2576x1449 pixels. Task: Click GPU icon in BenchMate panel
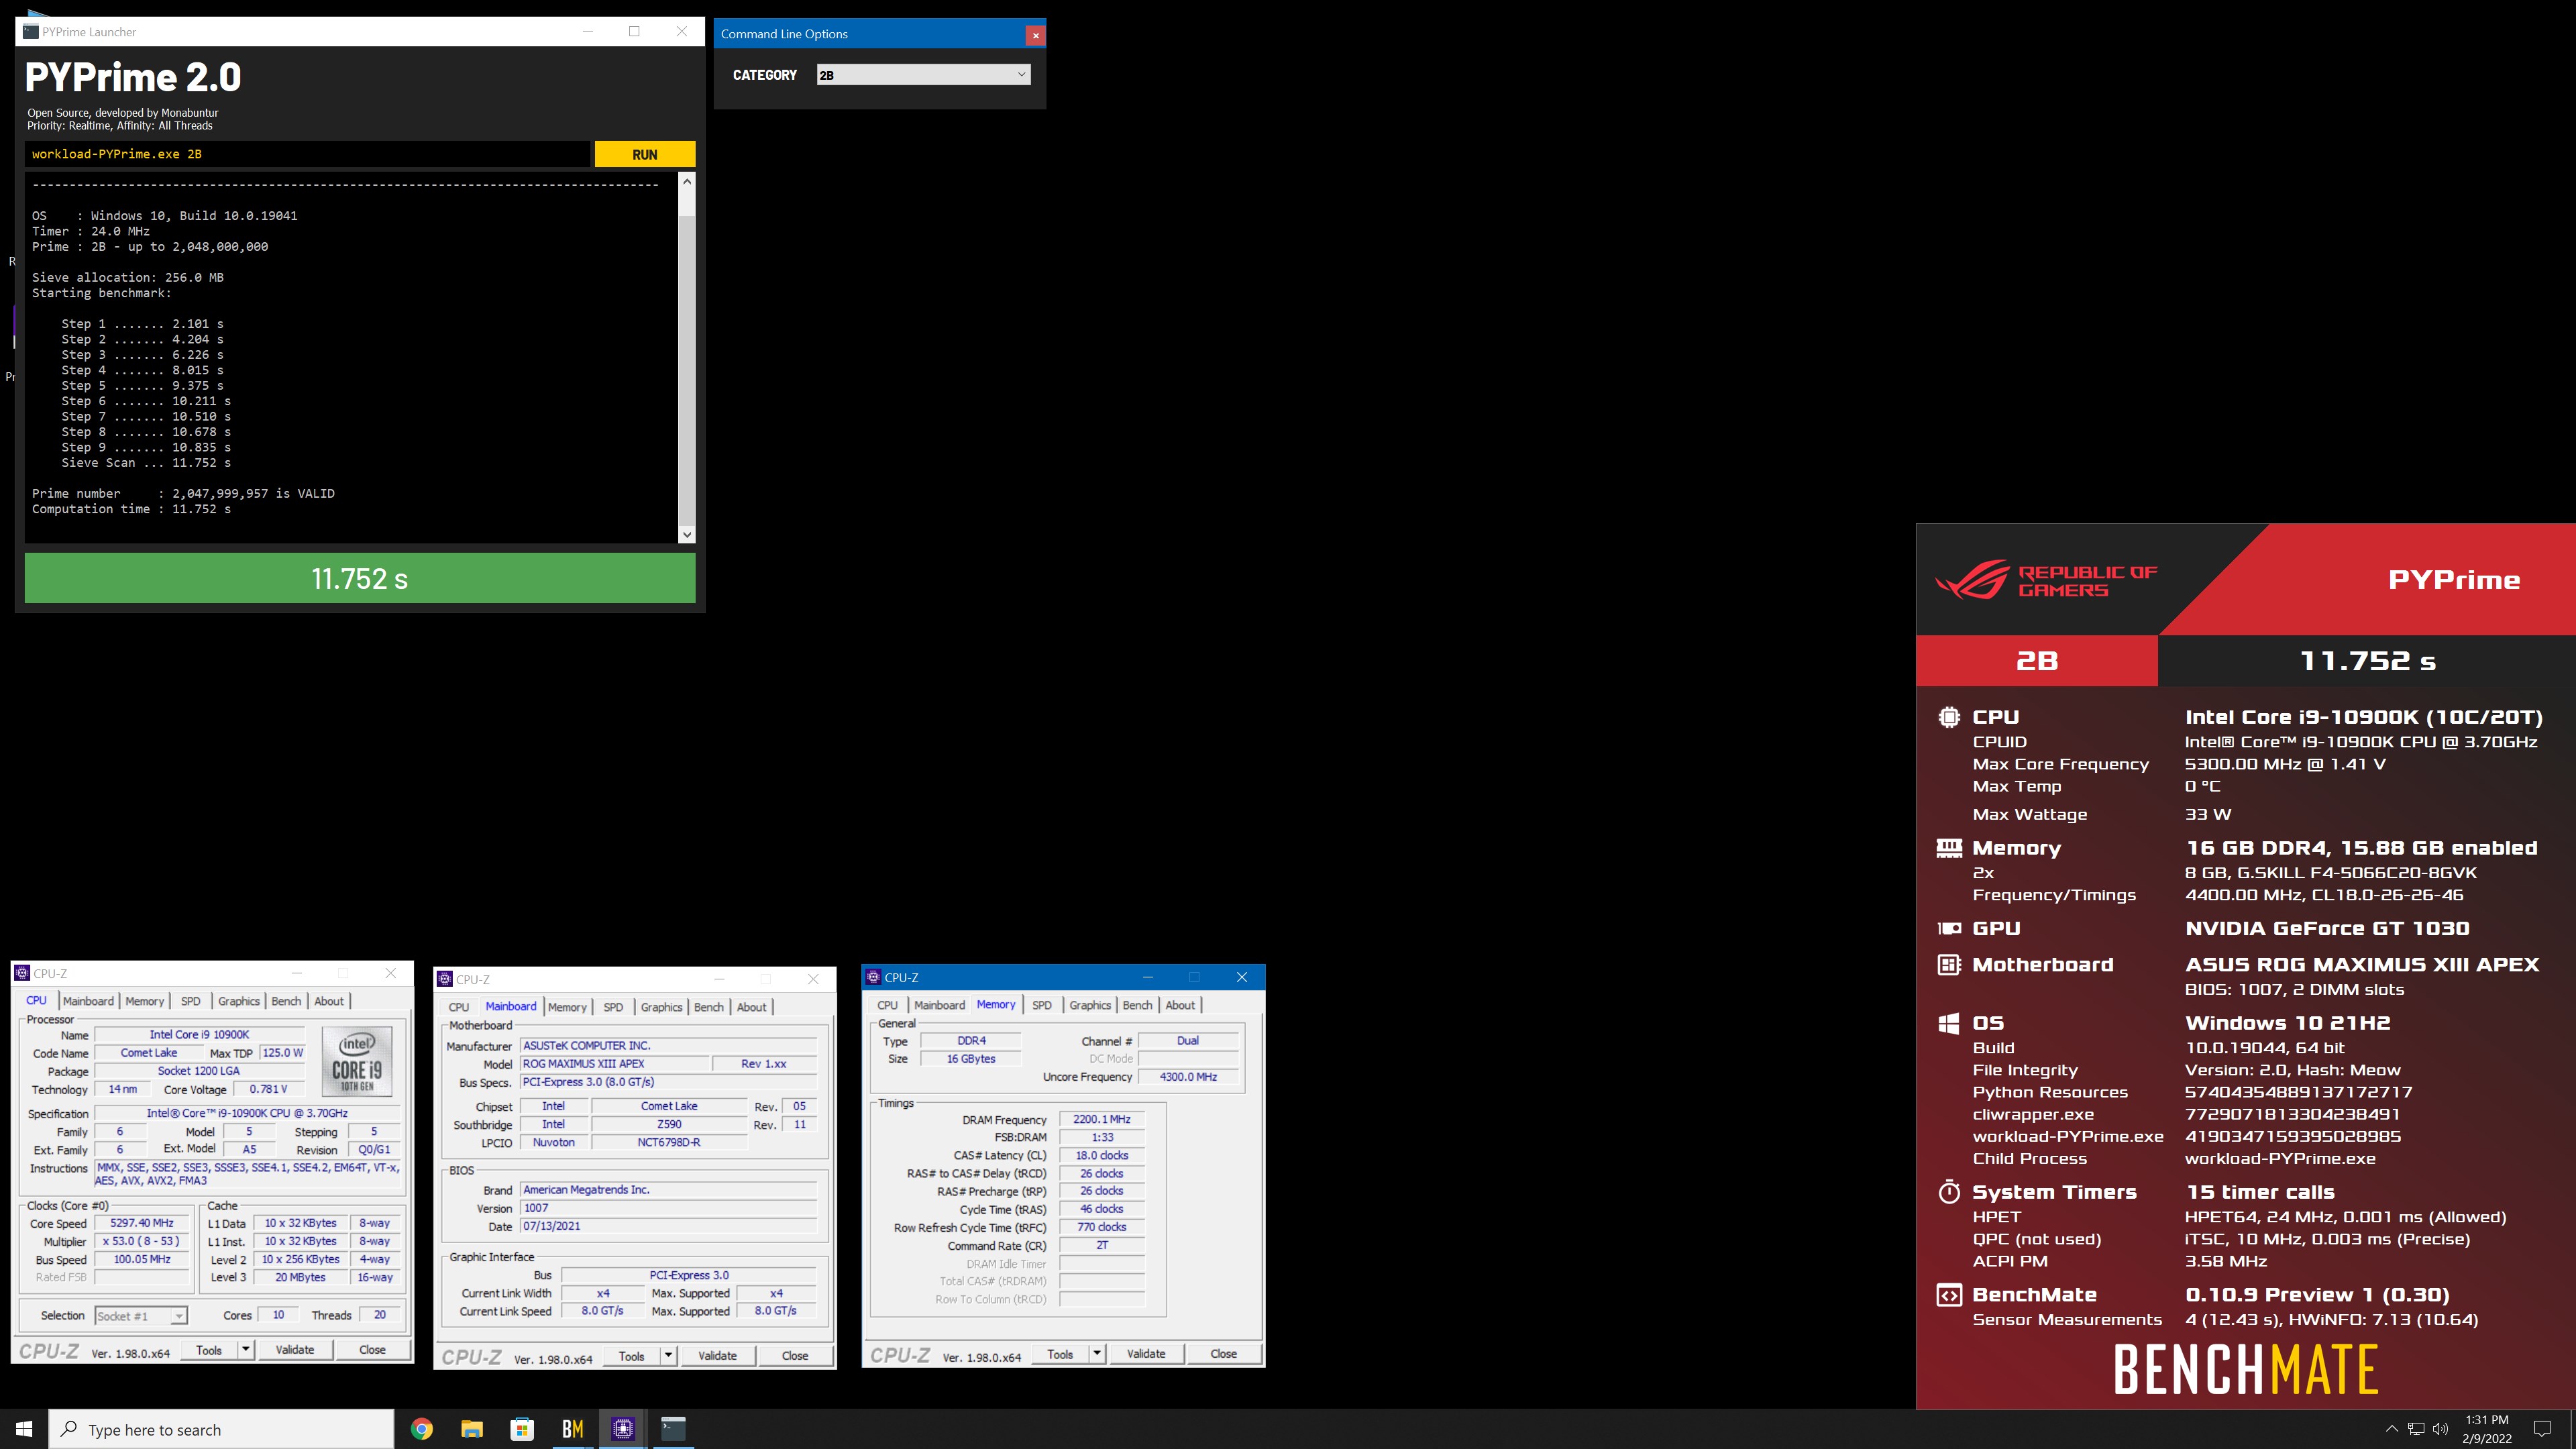1949,929
